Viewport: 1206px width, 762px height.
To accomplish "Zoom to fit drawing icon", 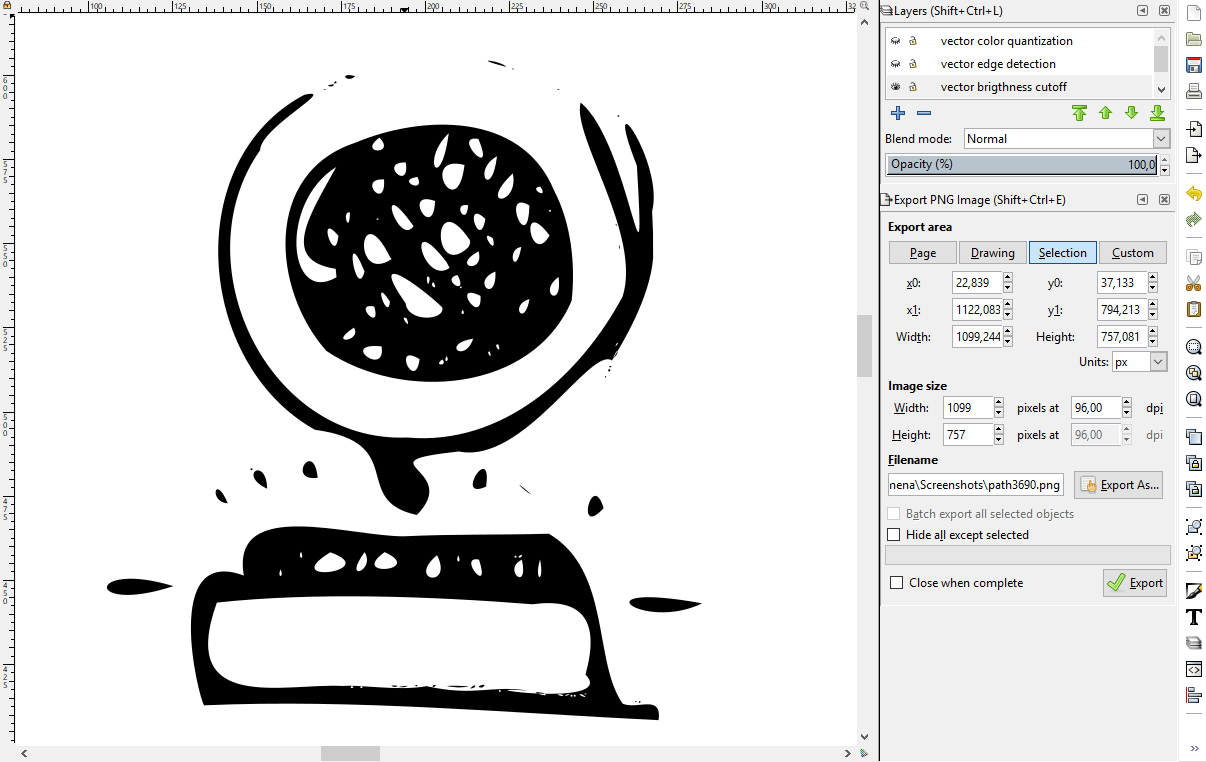I will (x=1193, y=373).
